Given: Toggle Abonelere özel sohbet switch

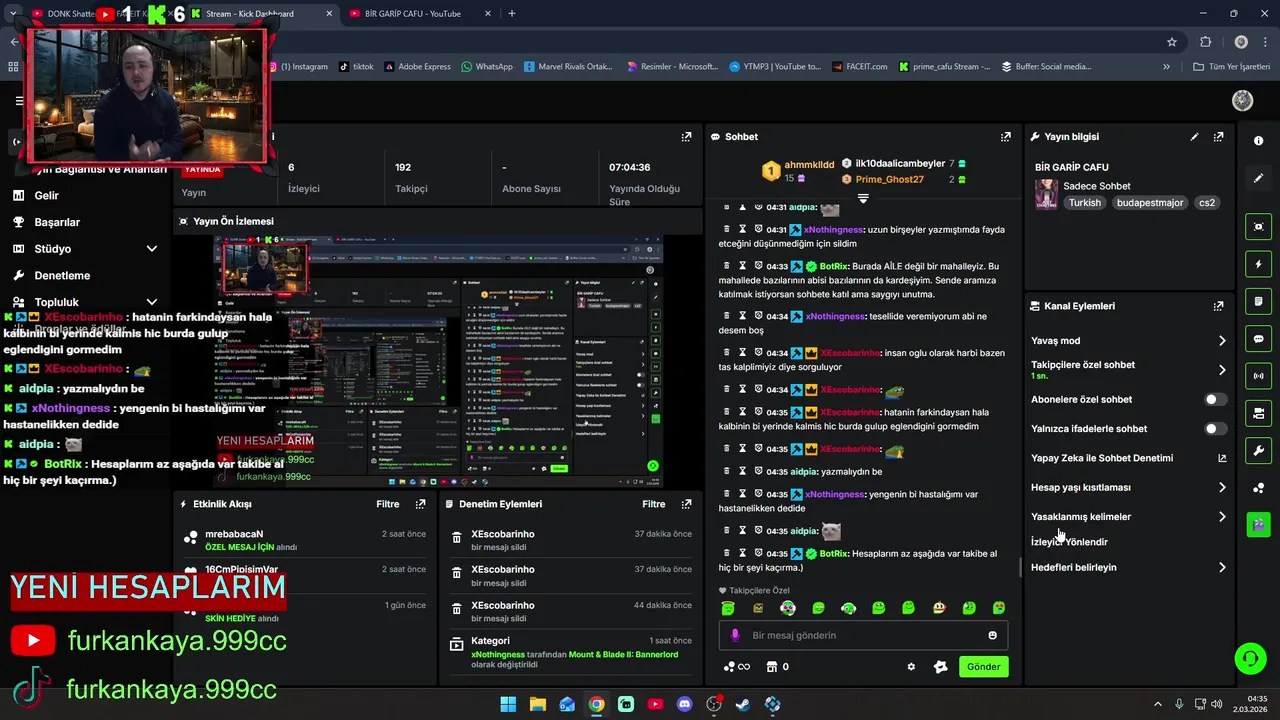Looking at the screenshot, I should pyautogui.click(x=1215, y=399).
